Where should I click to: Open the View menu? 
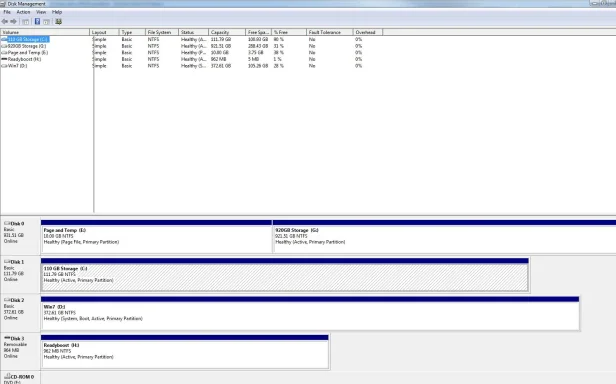point(41,12)
